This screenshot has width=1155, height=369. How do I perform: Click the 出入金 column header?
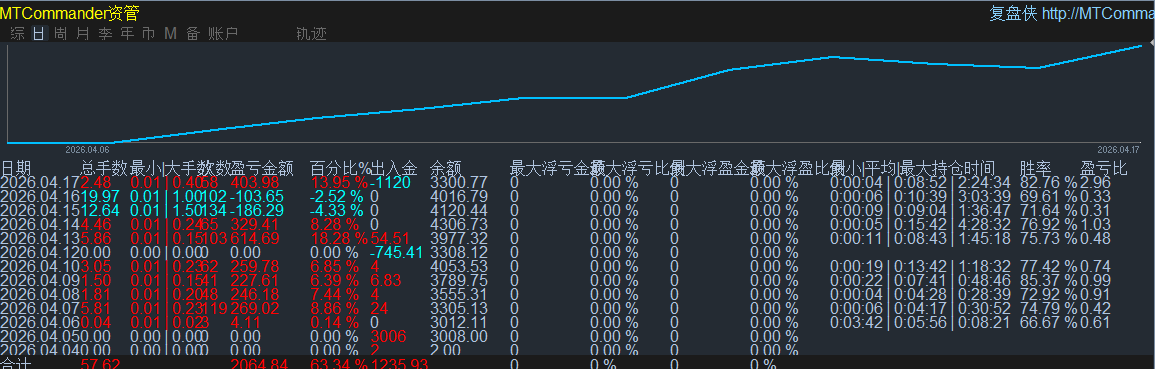pyautogui.click(x=393, y=169)
